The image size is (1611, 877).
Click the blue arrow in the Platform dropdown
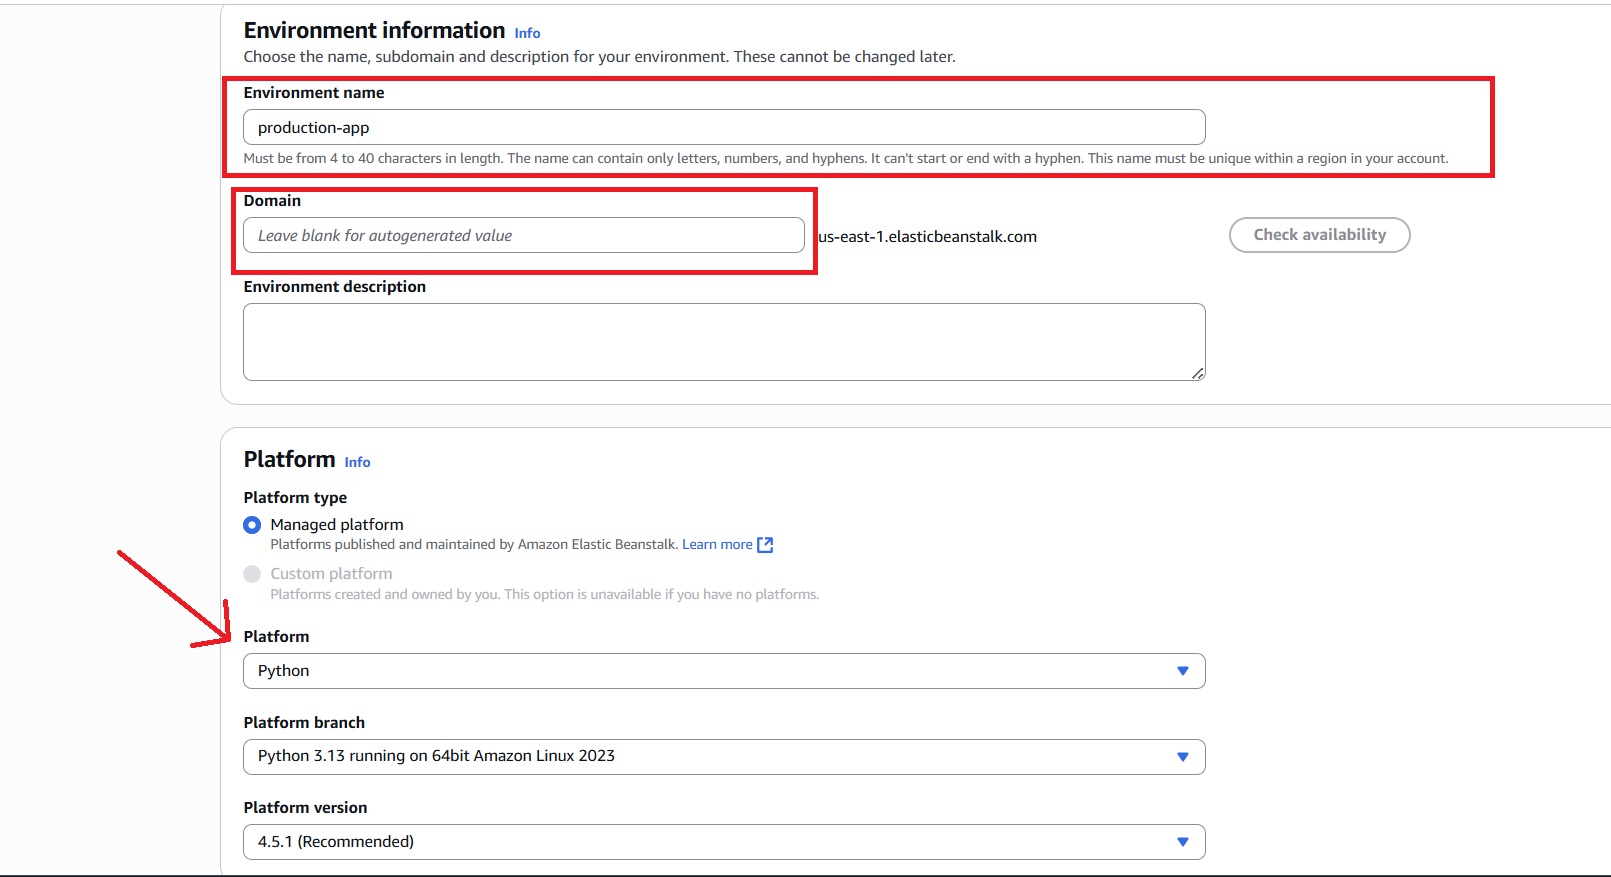[x=1182, y=671]
